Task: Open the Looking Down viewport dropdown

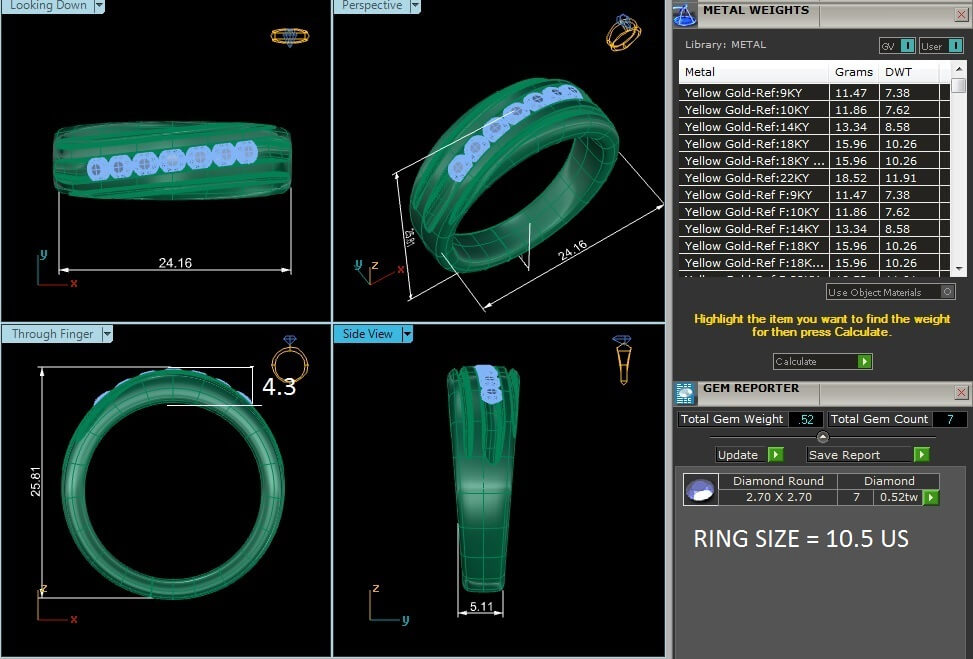Action: click(99, 6)
